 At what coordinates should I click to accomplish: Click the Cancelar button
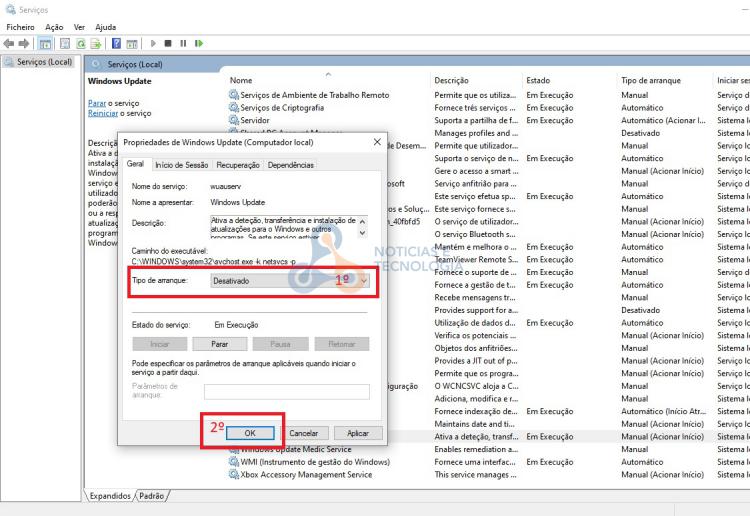point(303,433)
